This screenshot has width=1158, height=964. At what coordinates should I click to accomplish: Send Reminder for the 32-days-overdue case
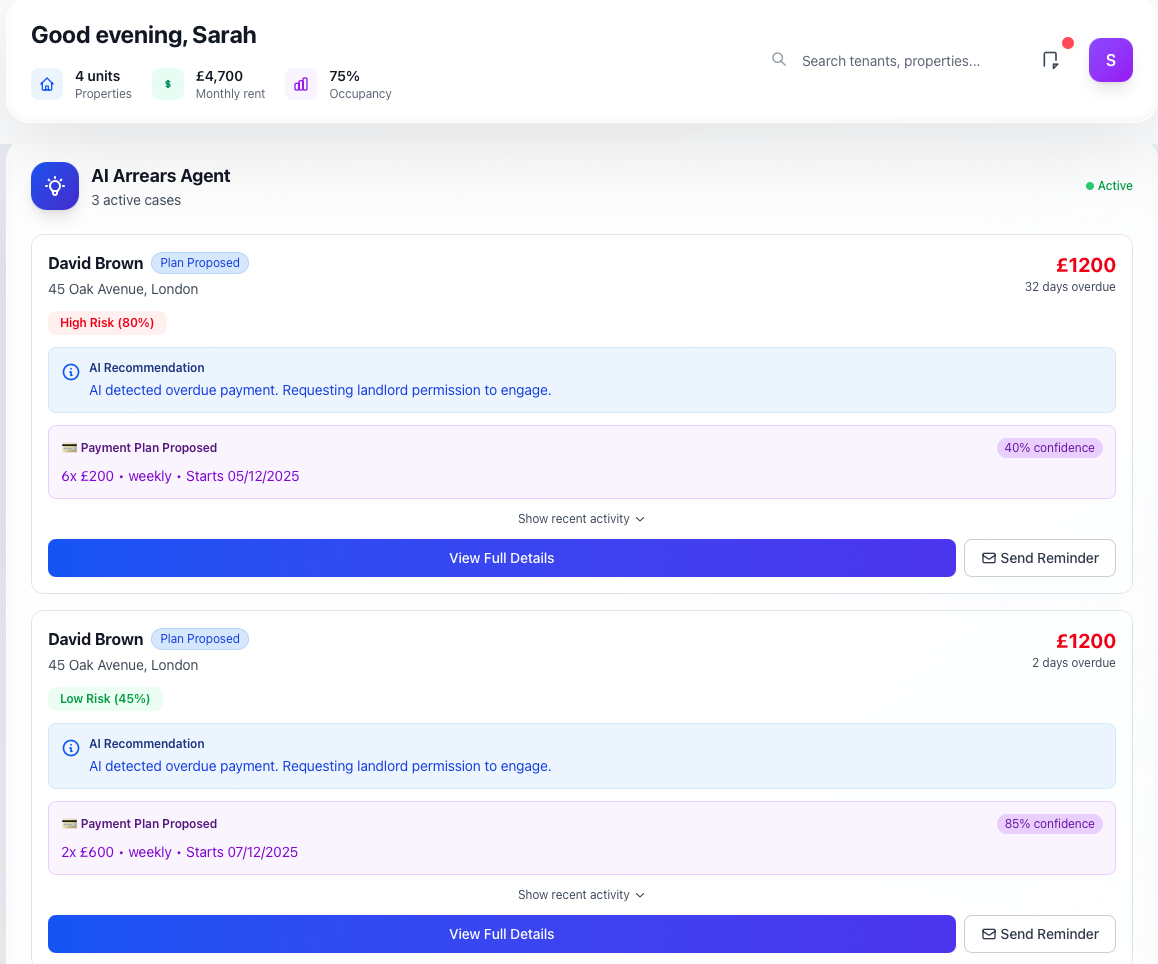pyautogui.click(x=1039, y=558)
